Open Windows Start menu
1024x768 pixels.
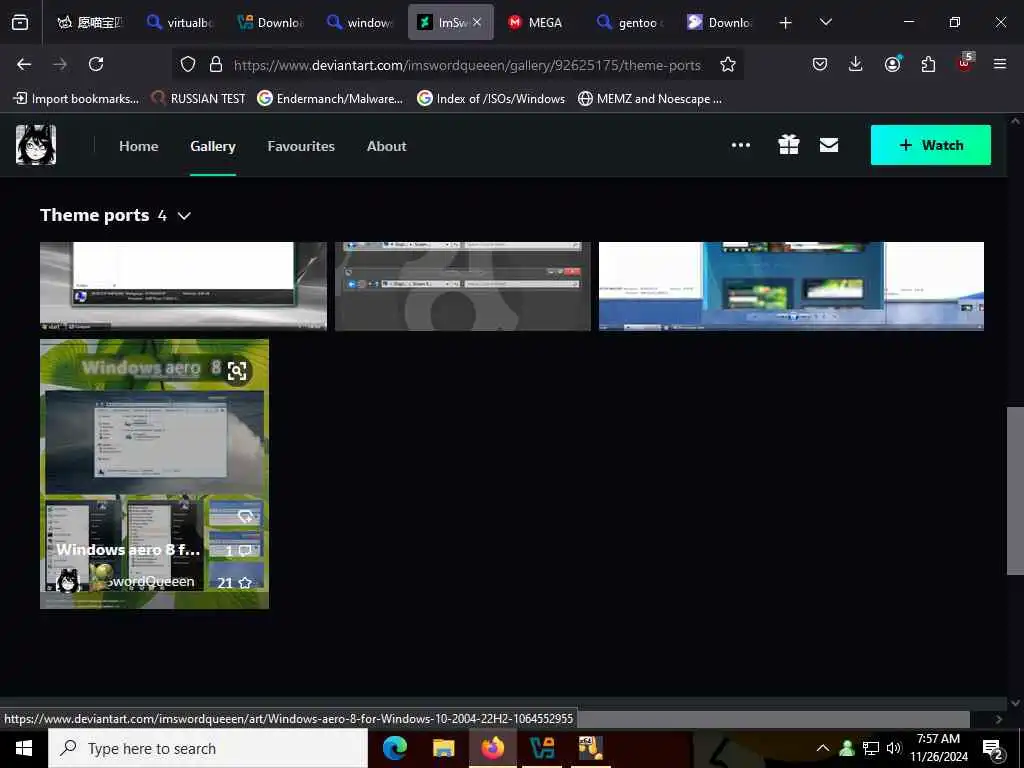pyautogui.click(x=24, y=748)
